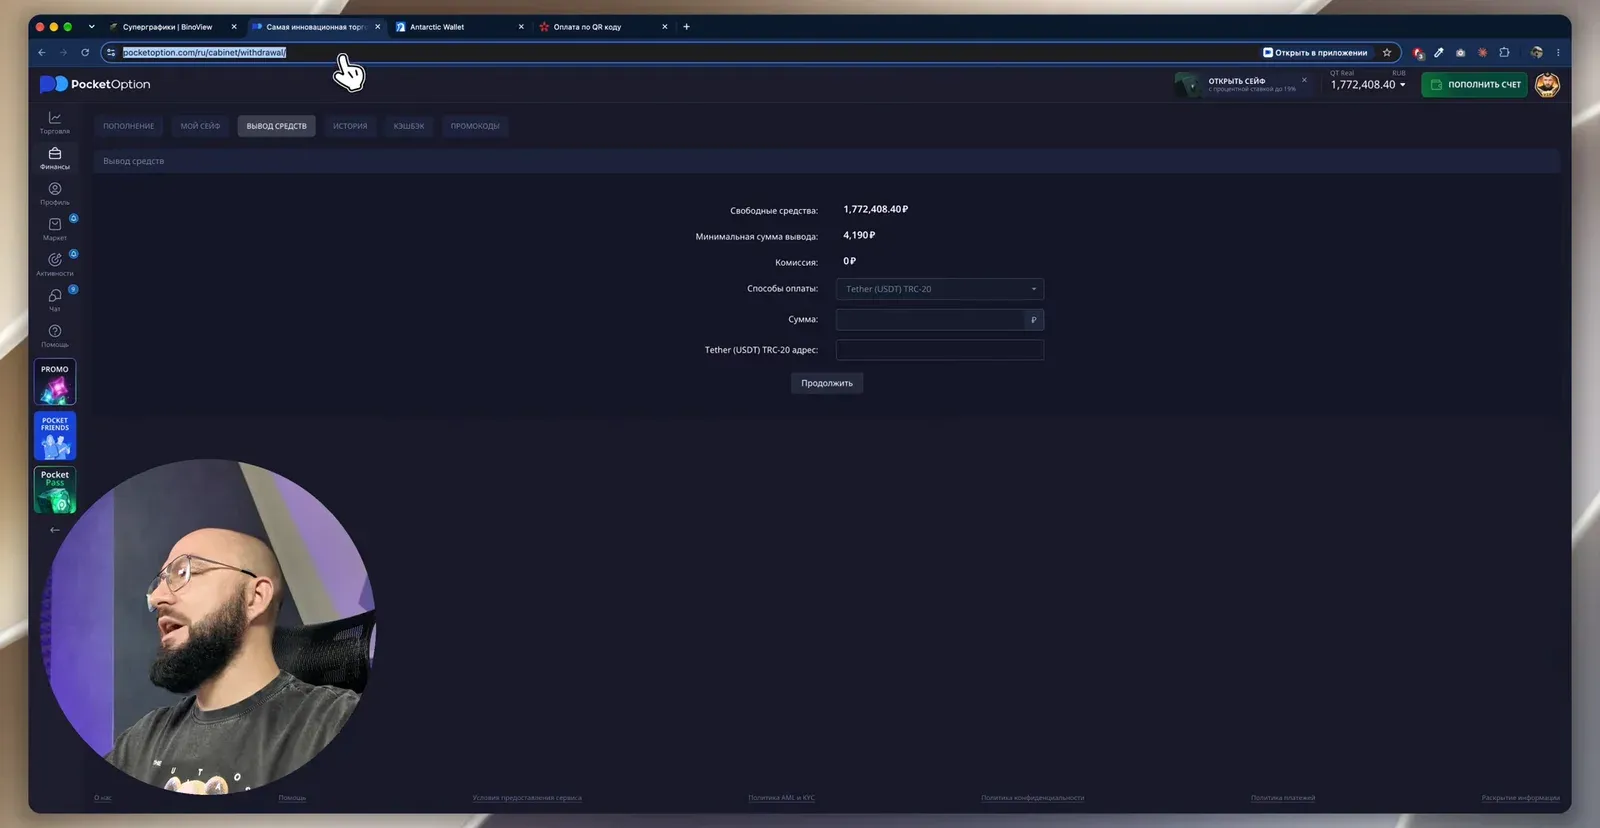This screenshot has width=1600, height=828.
Task: Switch to the Antarctic Wallet browser tab
Action: point(459,27)
